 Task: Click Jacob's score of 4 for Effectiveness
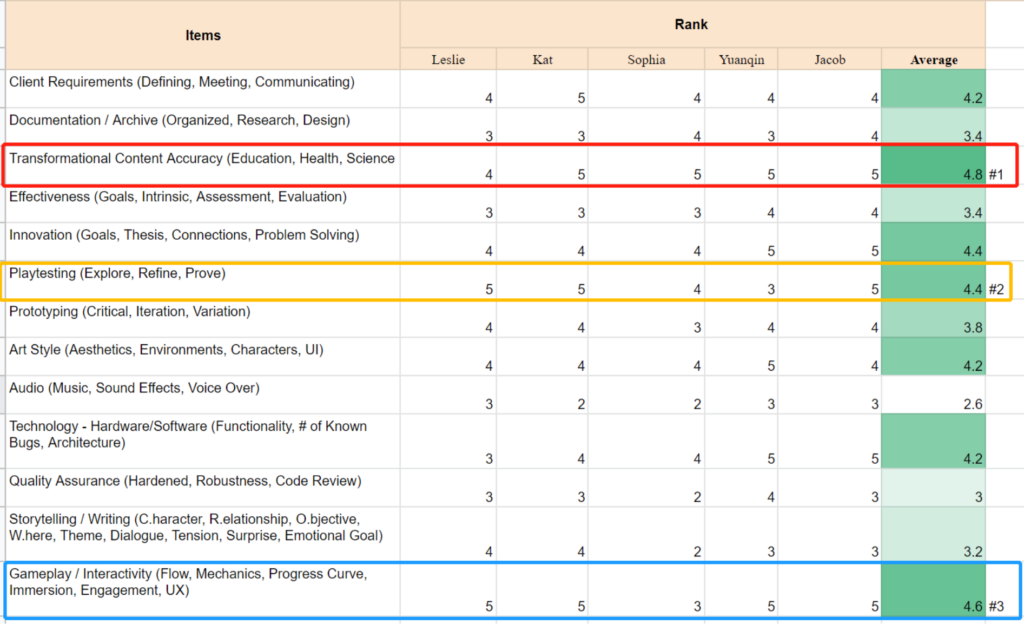pyautogui.click(x=829, y=204)
